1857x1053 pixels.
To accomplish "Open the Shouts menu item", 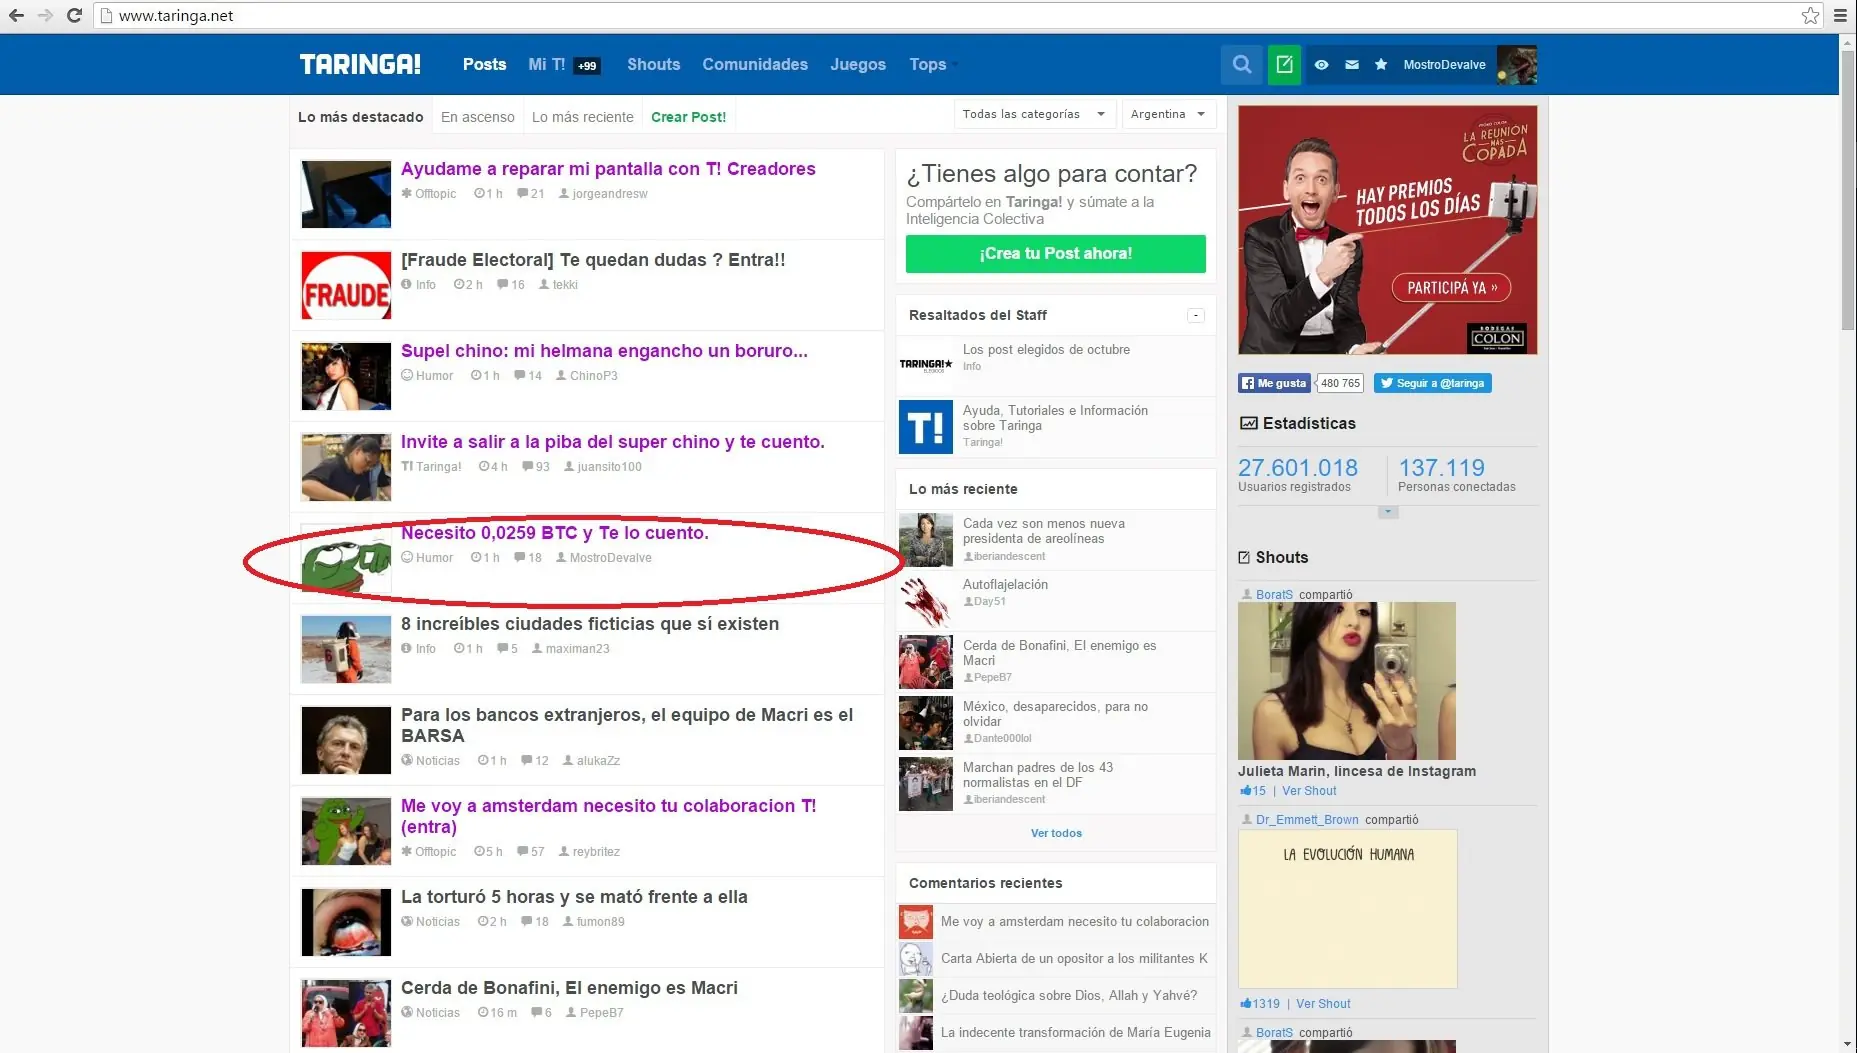I will click(653, 64).
